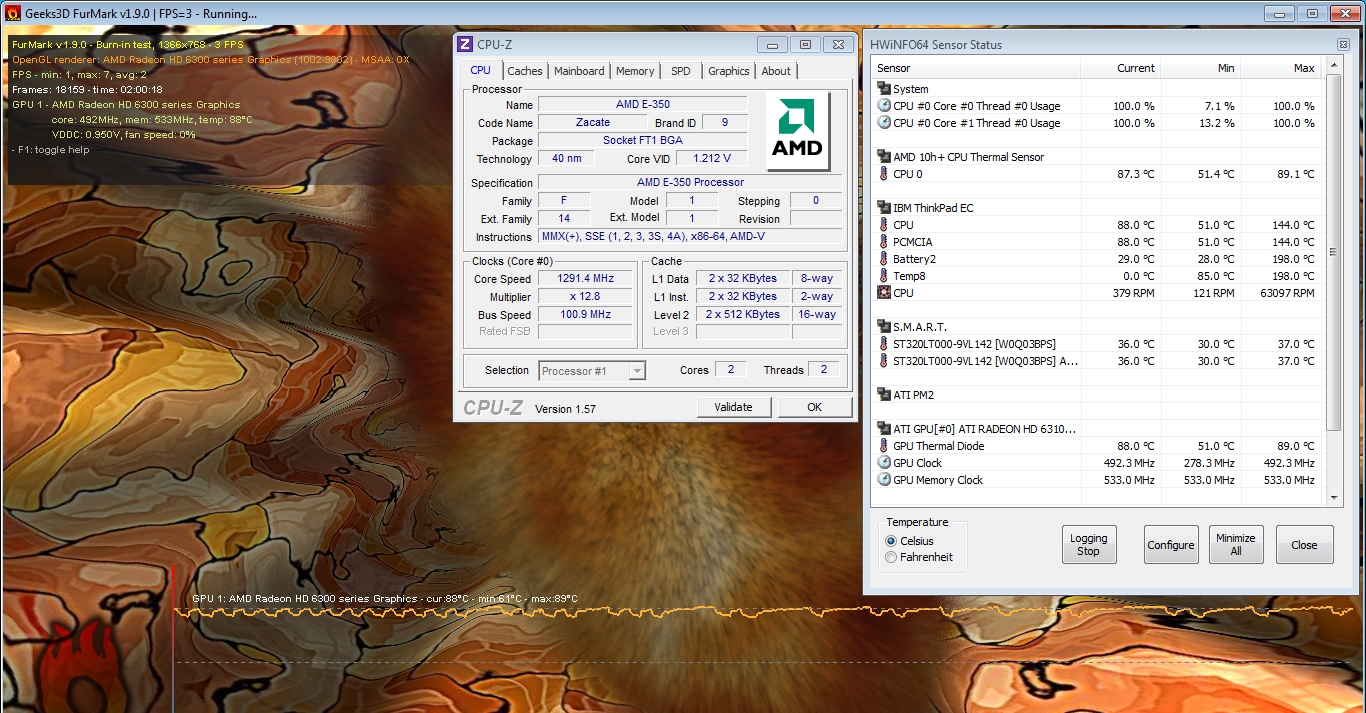The height and width of the screenshot is (713, 1366).
Task: Click the Core VID 1.212 V field
Action: click(711, 159)
